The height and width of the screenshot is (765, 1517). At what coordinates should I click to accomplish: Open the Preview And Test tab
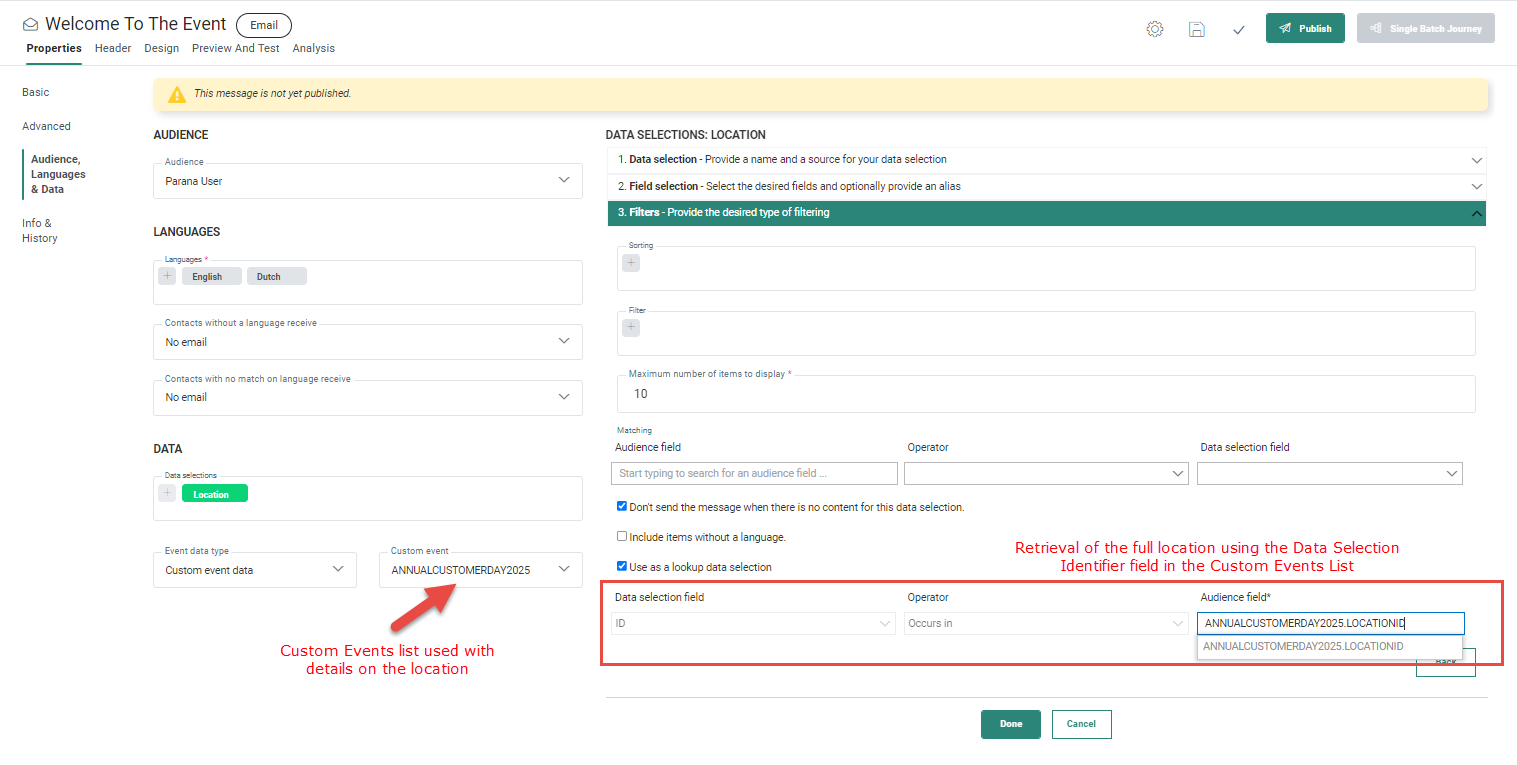pyautogui.click(x=236, y=48)
